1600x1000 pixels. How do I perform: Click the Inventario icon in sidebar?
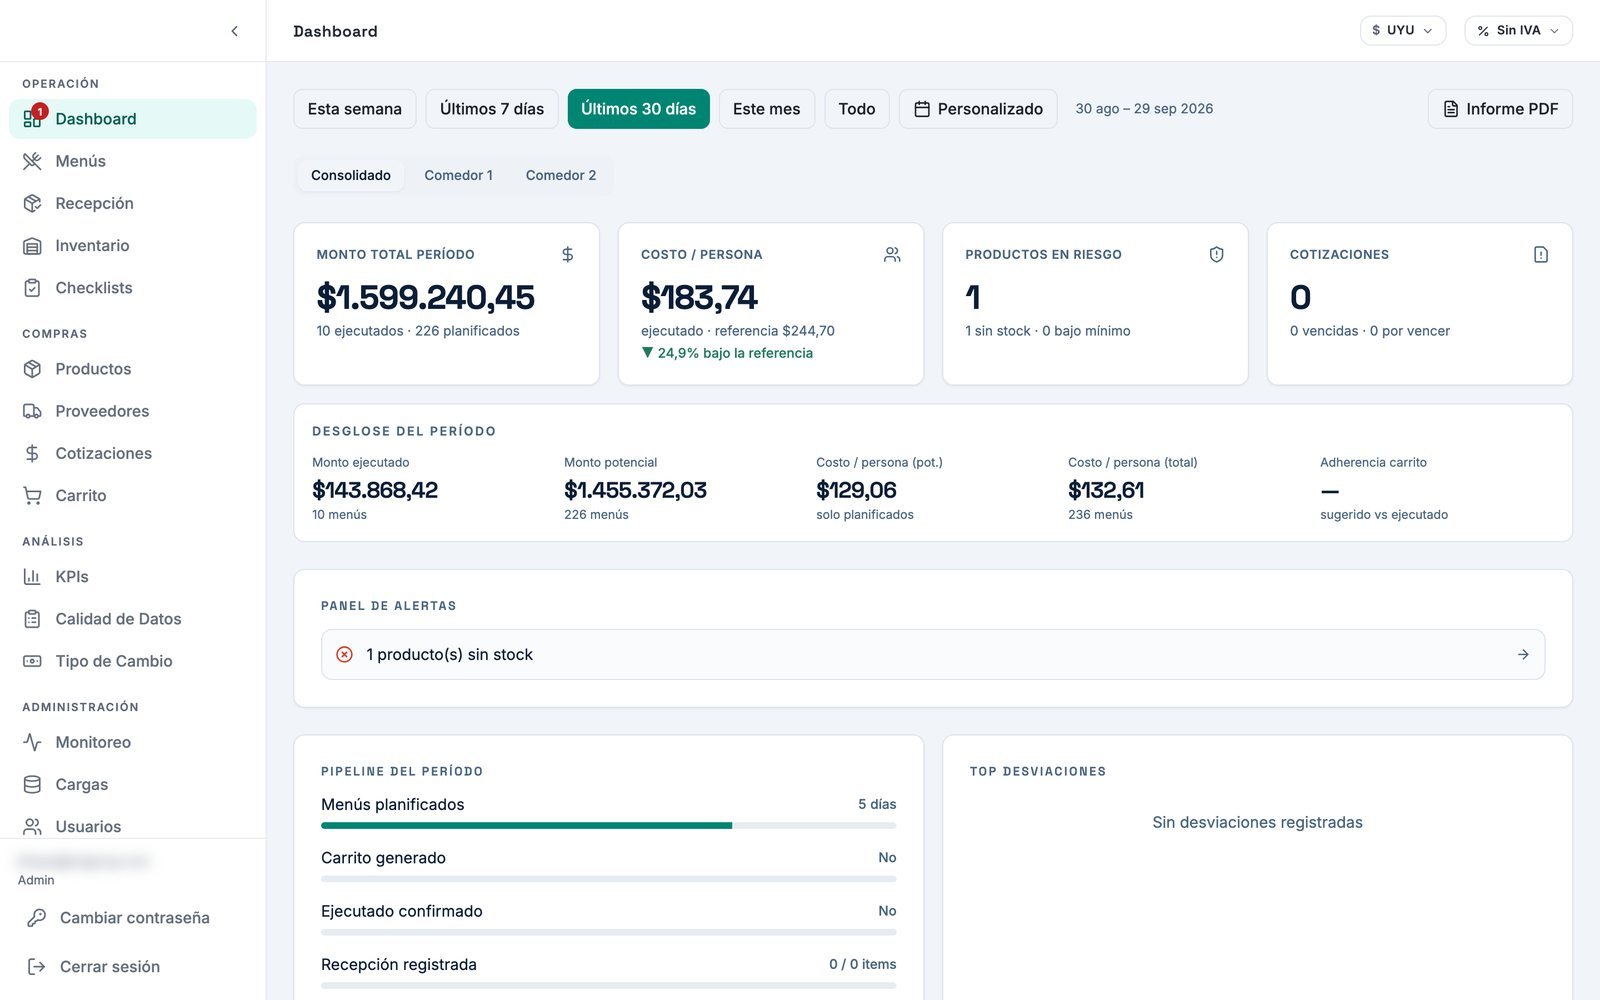pos(32,246)
